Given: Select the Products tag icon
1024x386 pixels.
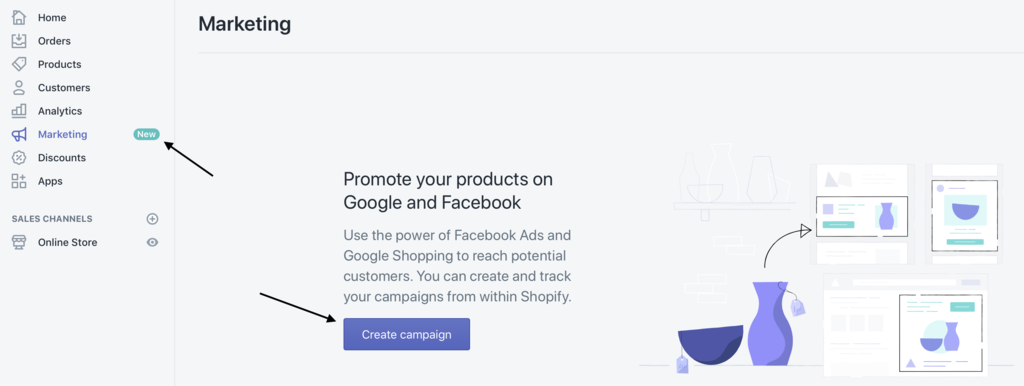Looking at the screenshot, I should point(19,64).
